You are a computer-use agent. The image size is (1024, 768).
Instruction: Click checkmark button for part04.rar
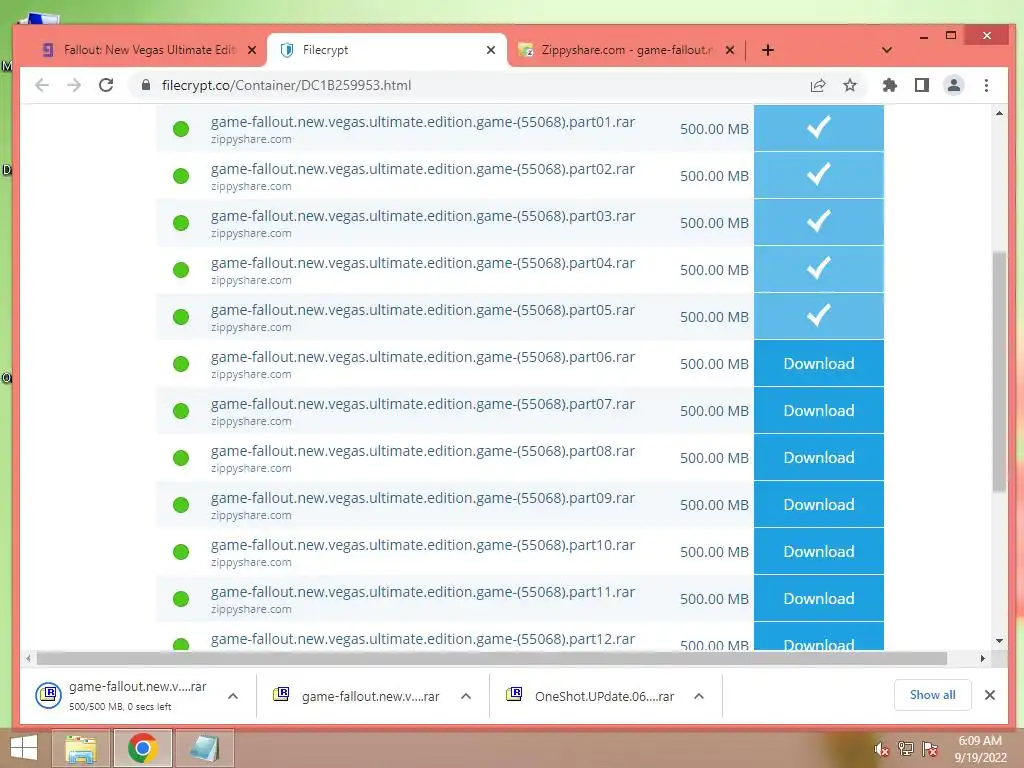(818, 269)
